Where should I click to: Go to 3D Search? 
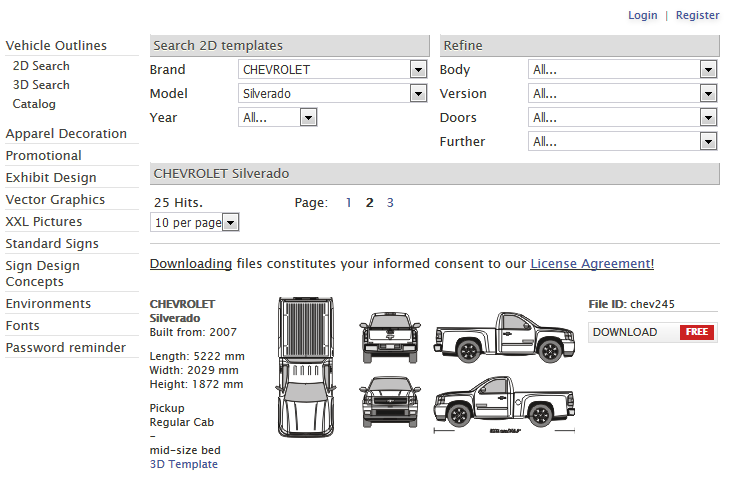pos(41,85)
